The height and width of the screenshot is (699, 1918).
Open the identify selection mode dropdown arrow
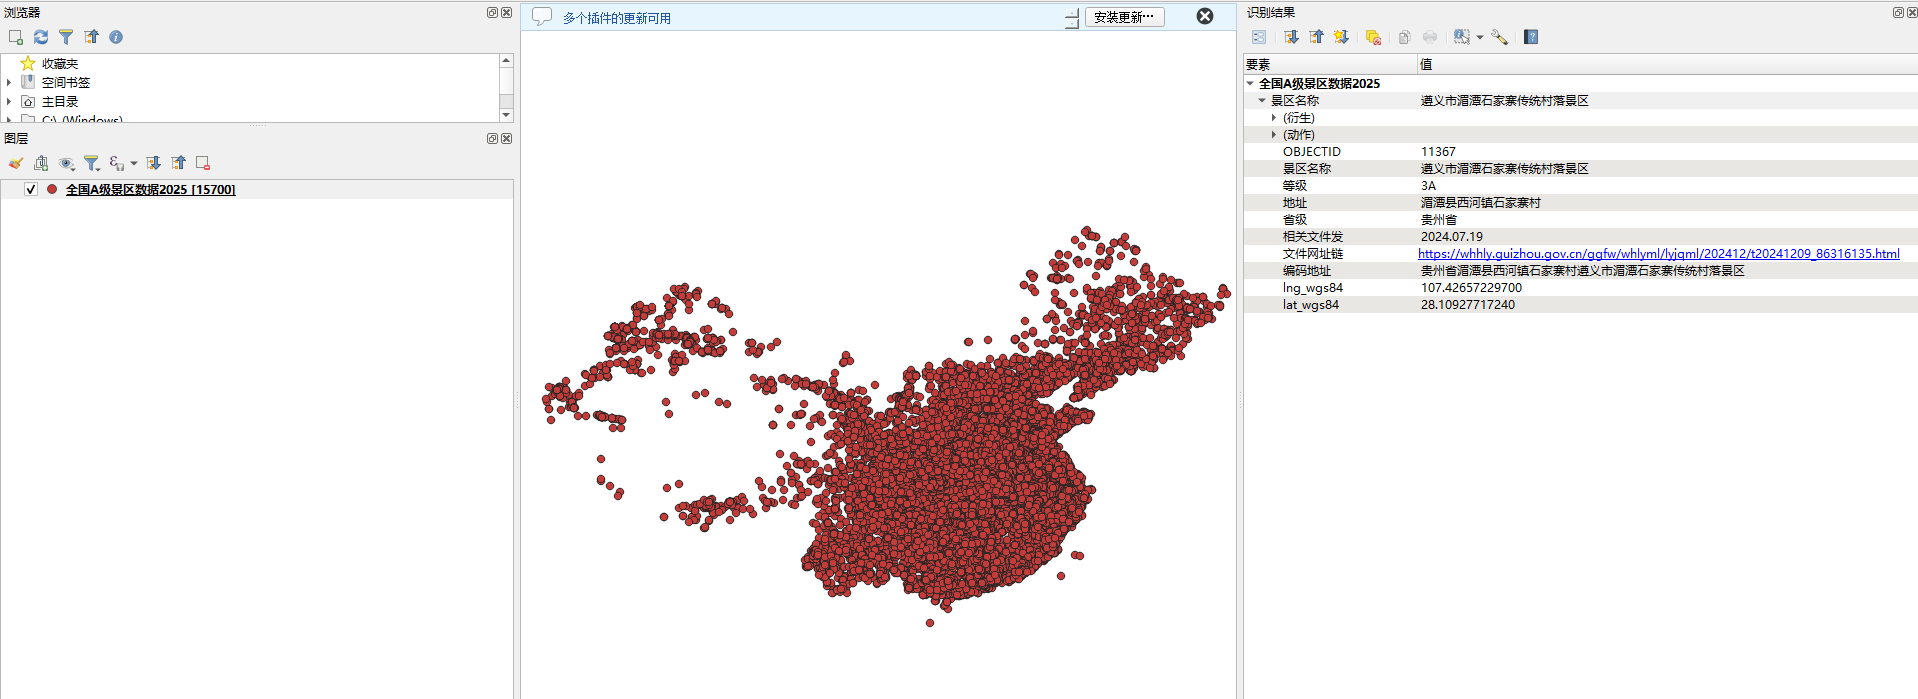click(x=1480, y=37)
